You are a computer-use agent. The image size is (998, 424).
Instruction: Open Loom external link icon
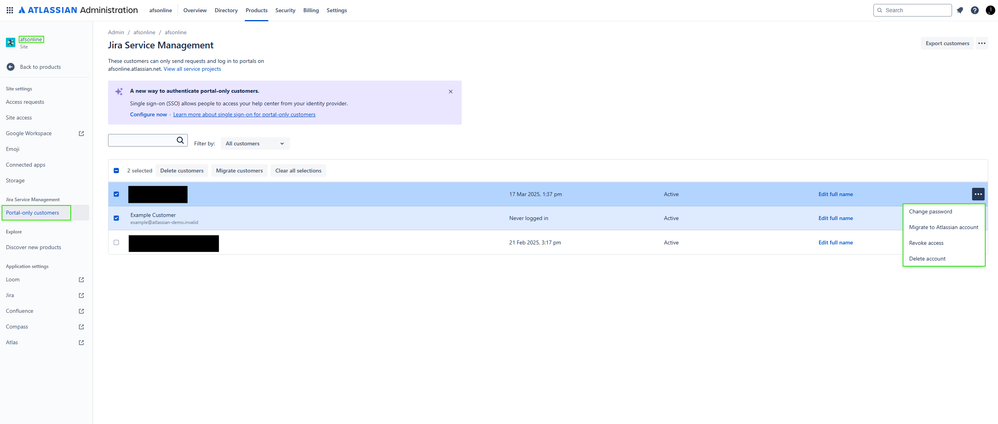81,279
